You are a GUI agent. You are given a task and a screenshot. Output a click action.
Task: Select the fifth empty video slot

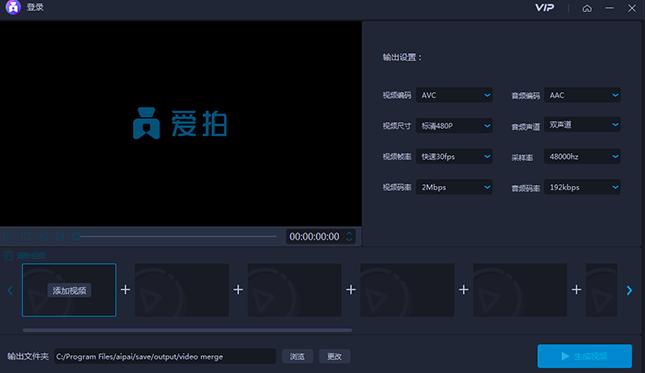click(520, 290)
